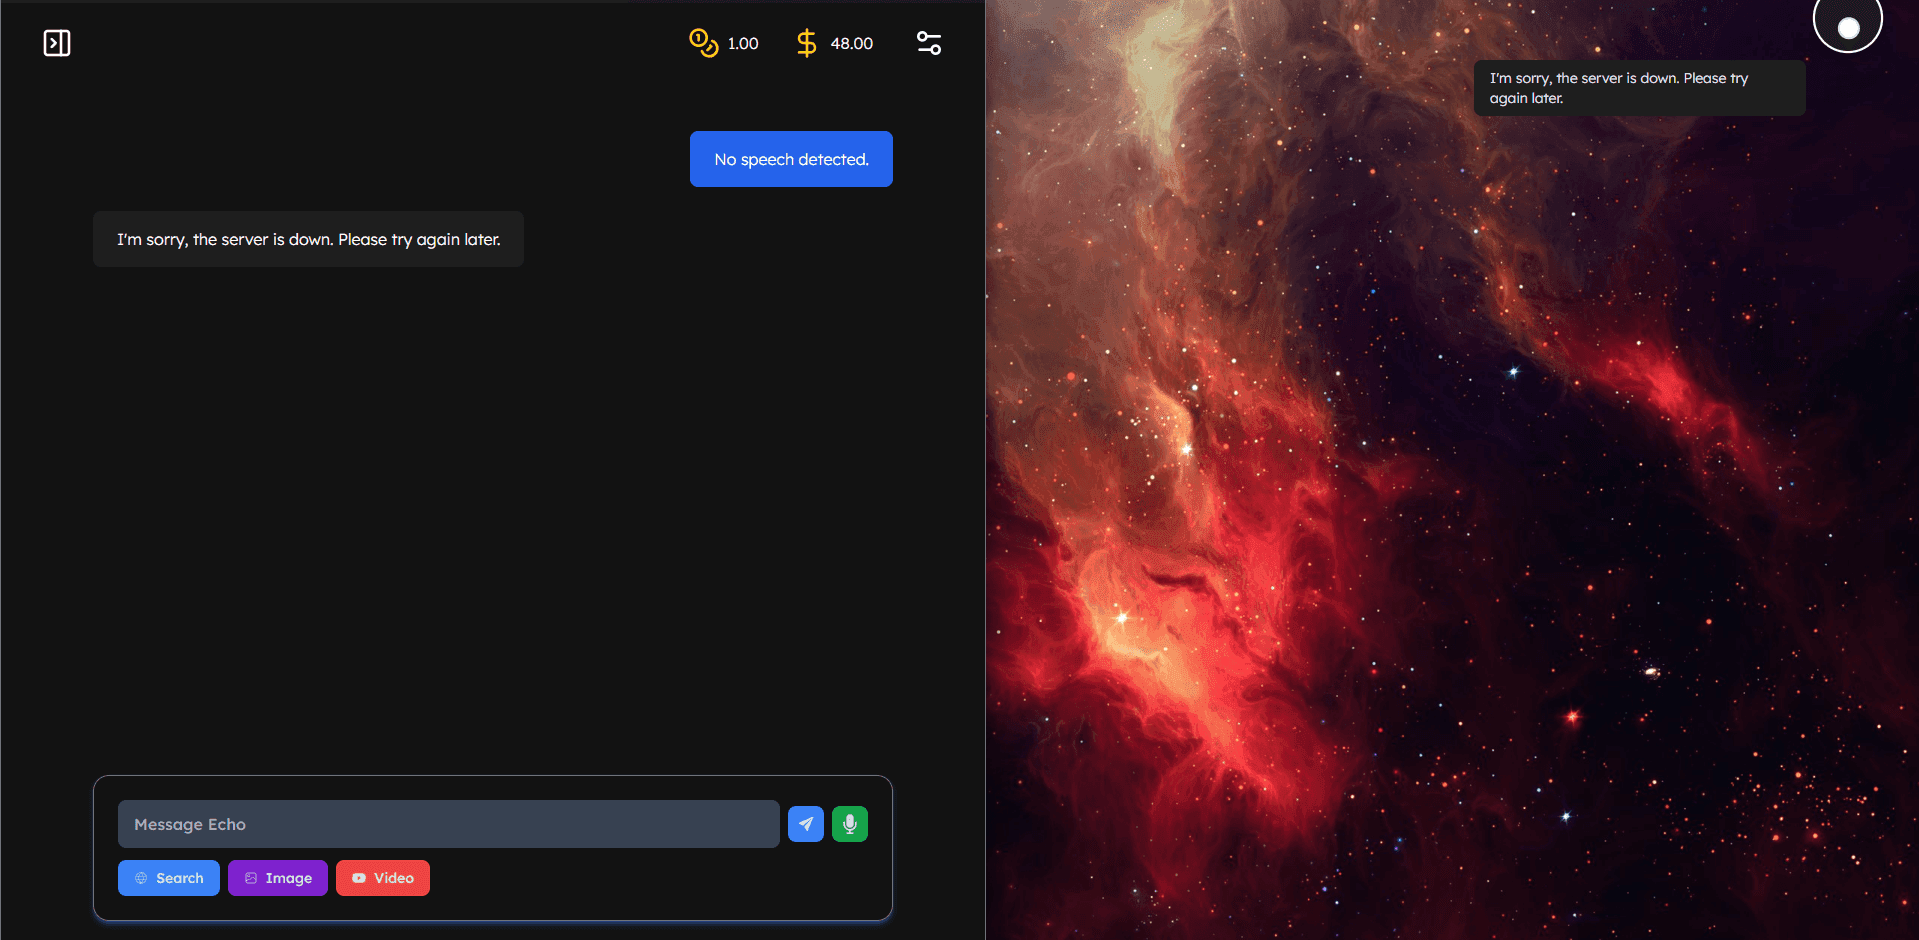Click the picture icon inside the Image button
The image size is (1919, 940).
250,877
